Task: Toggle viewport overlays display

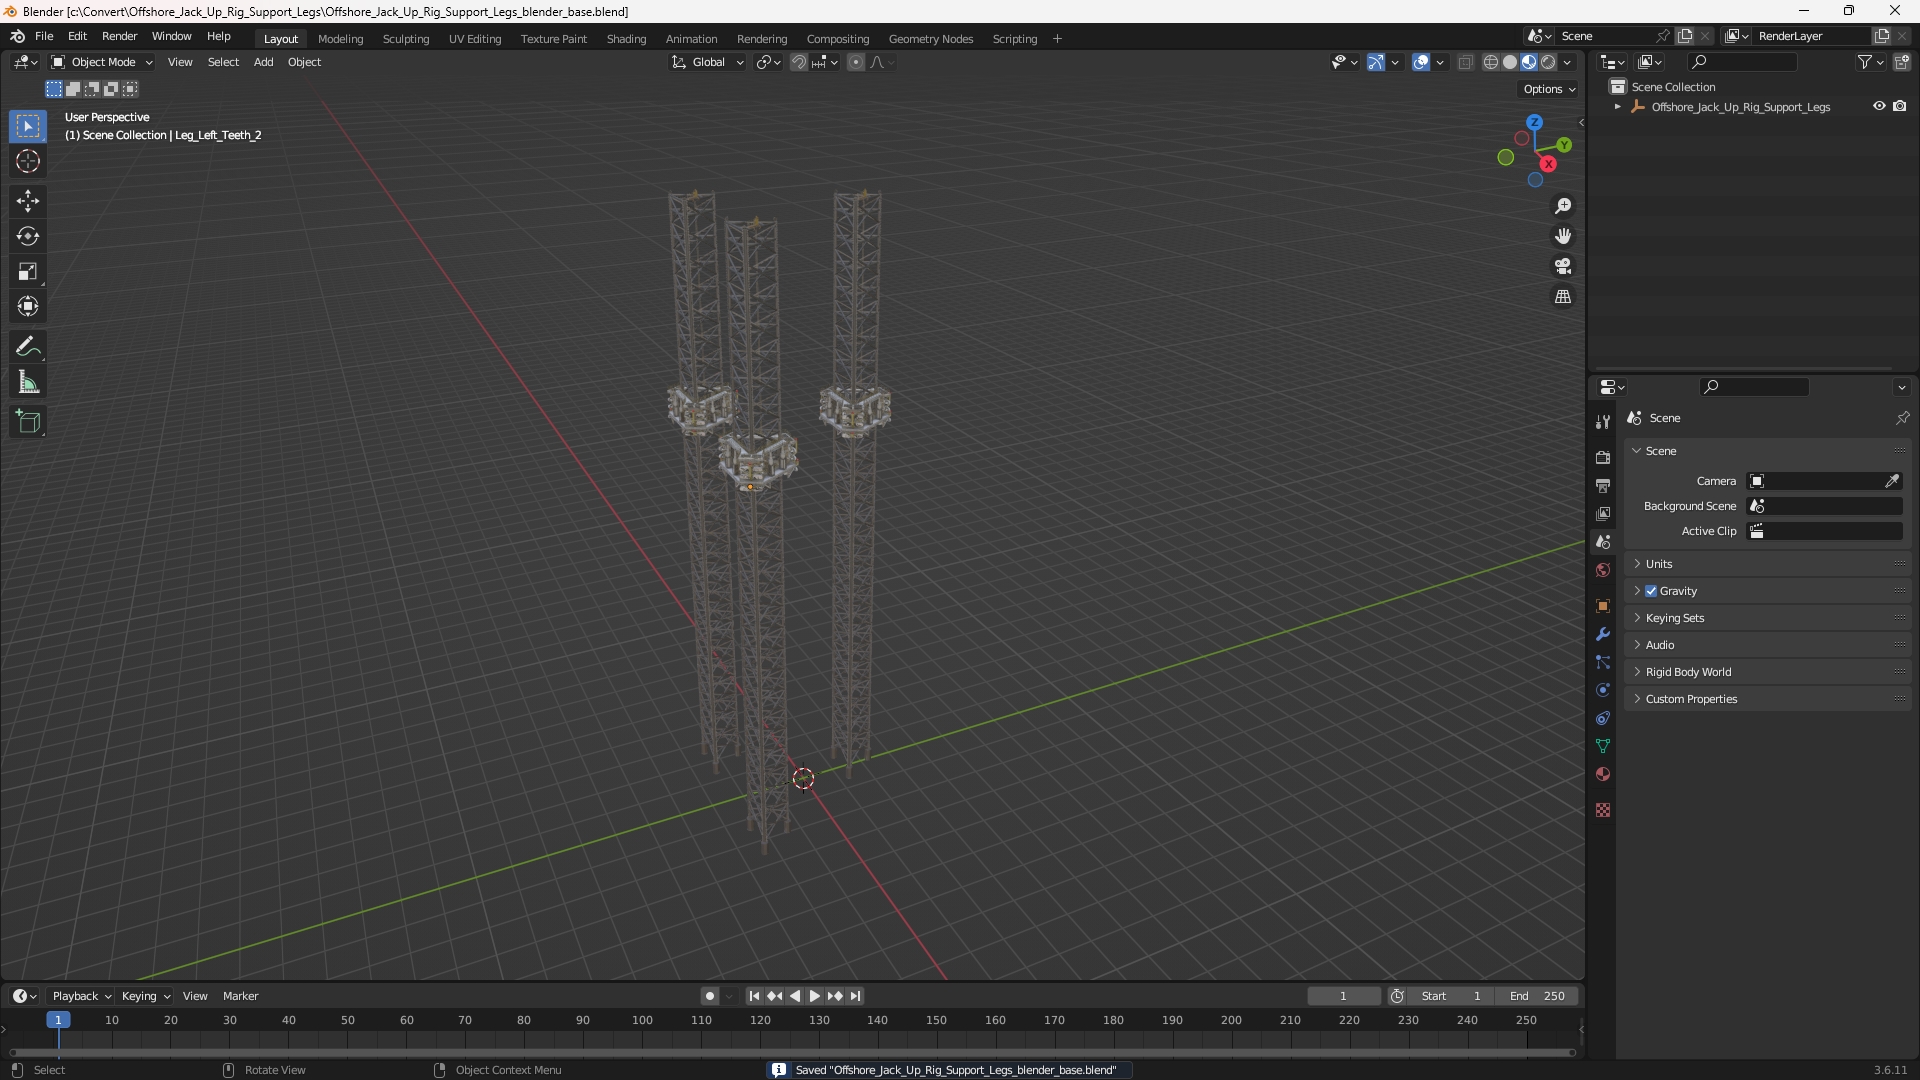Action: tap(1421, 62)
